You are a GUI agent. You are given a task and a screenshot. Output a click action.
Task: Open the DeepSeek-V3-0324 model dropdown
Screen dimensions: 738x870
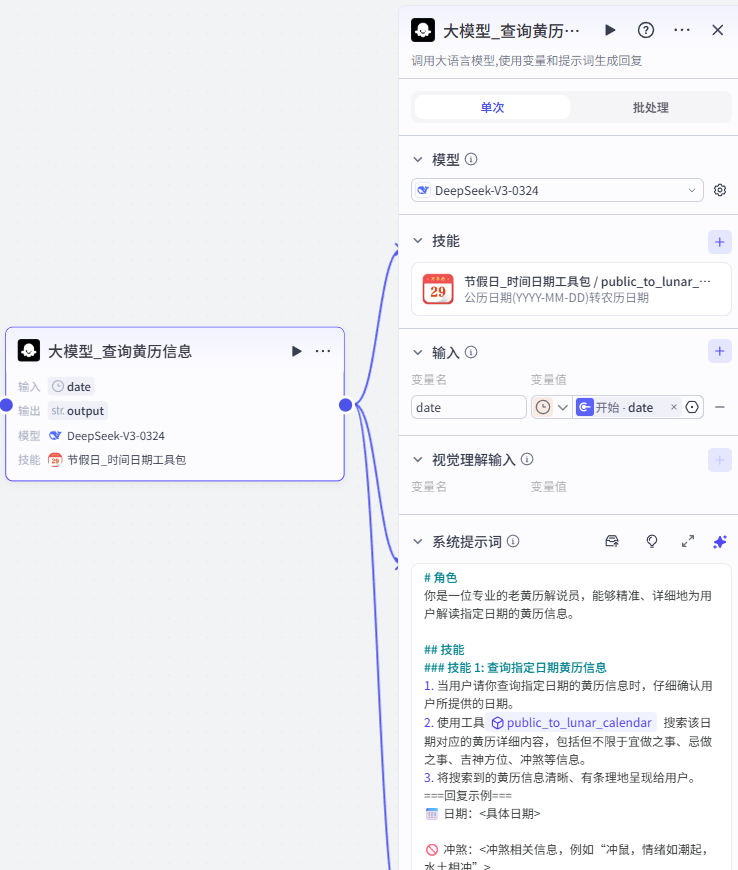pos(557,190)
